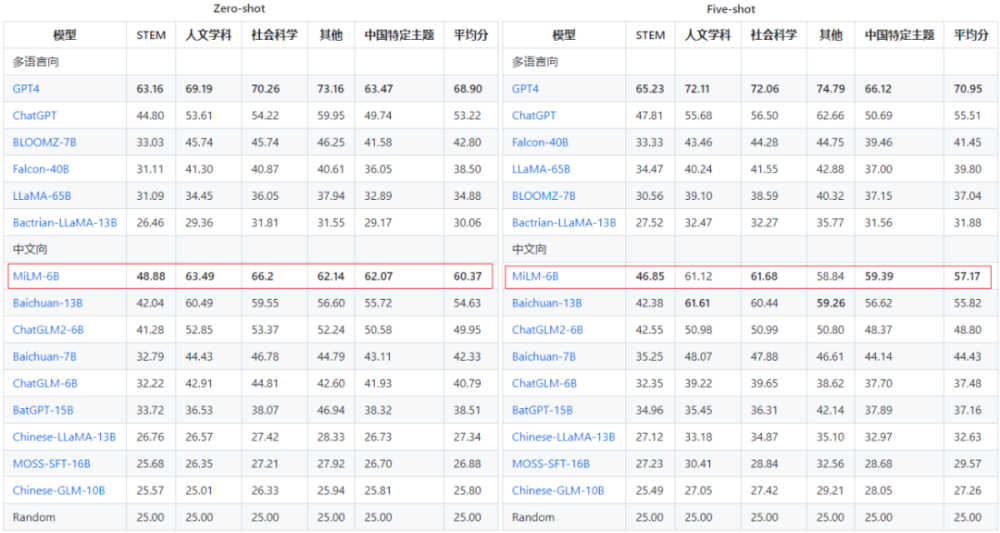1000x533 pixels.
Task: Select GPT4 average score 68.90
Action: [468, 89]
